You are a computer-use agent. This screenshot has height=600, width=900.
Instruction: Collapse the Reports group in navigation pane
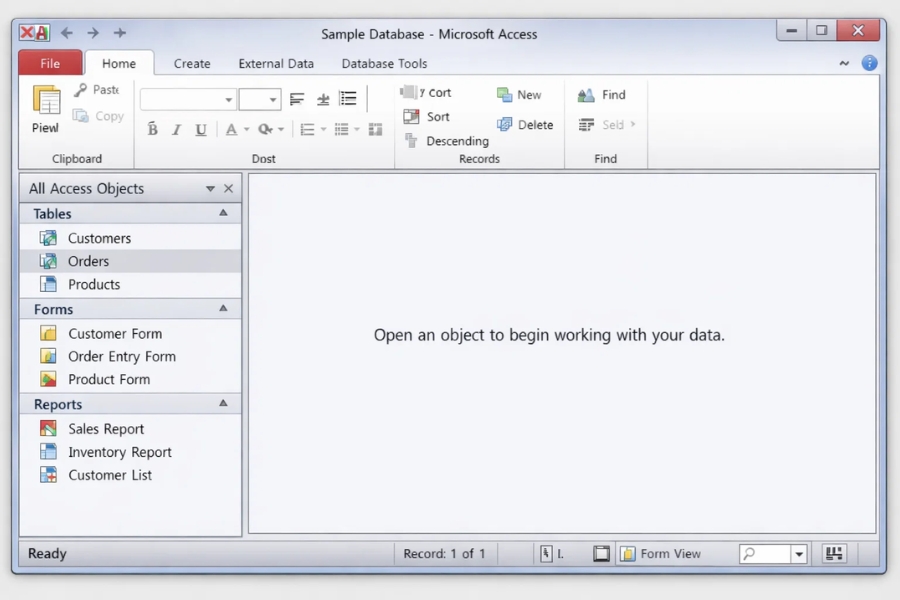223,404
